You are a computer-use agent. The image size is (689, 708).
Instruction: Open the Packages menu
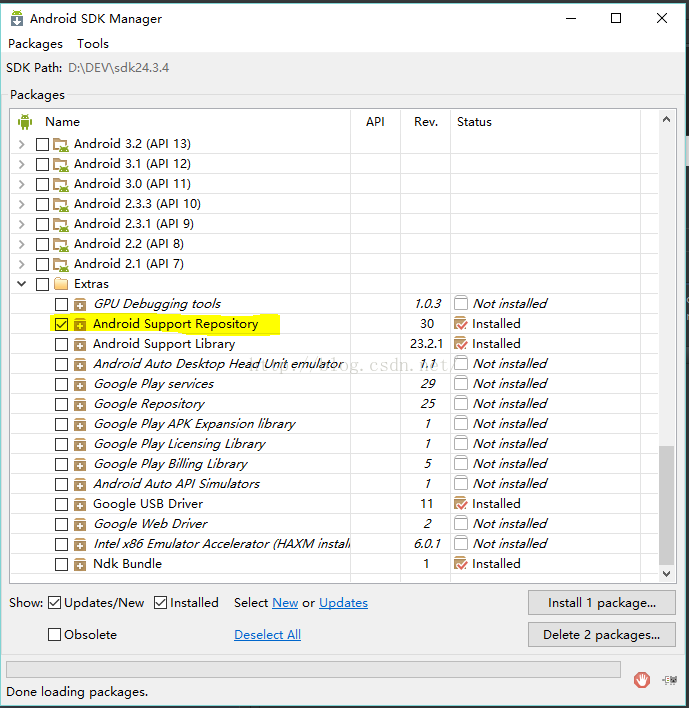(x=35, y=44)
